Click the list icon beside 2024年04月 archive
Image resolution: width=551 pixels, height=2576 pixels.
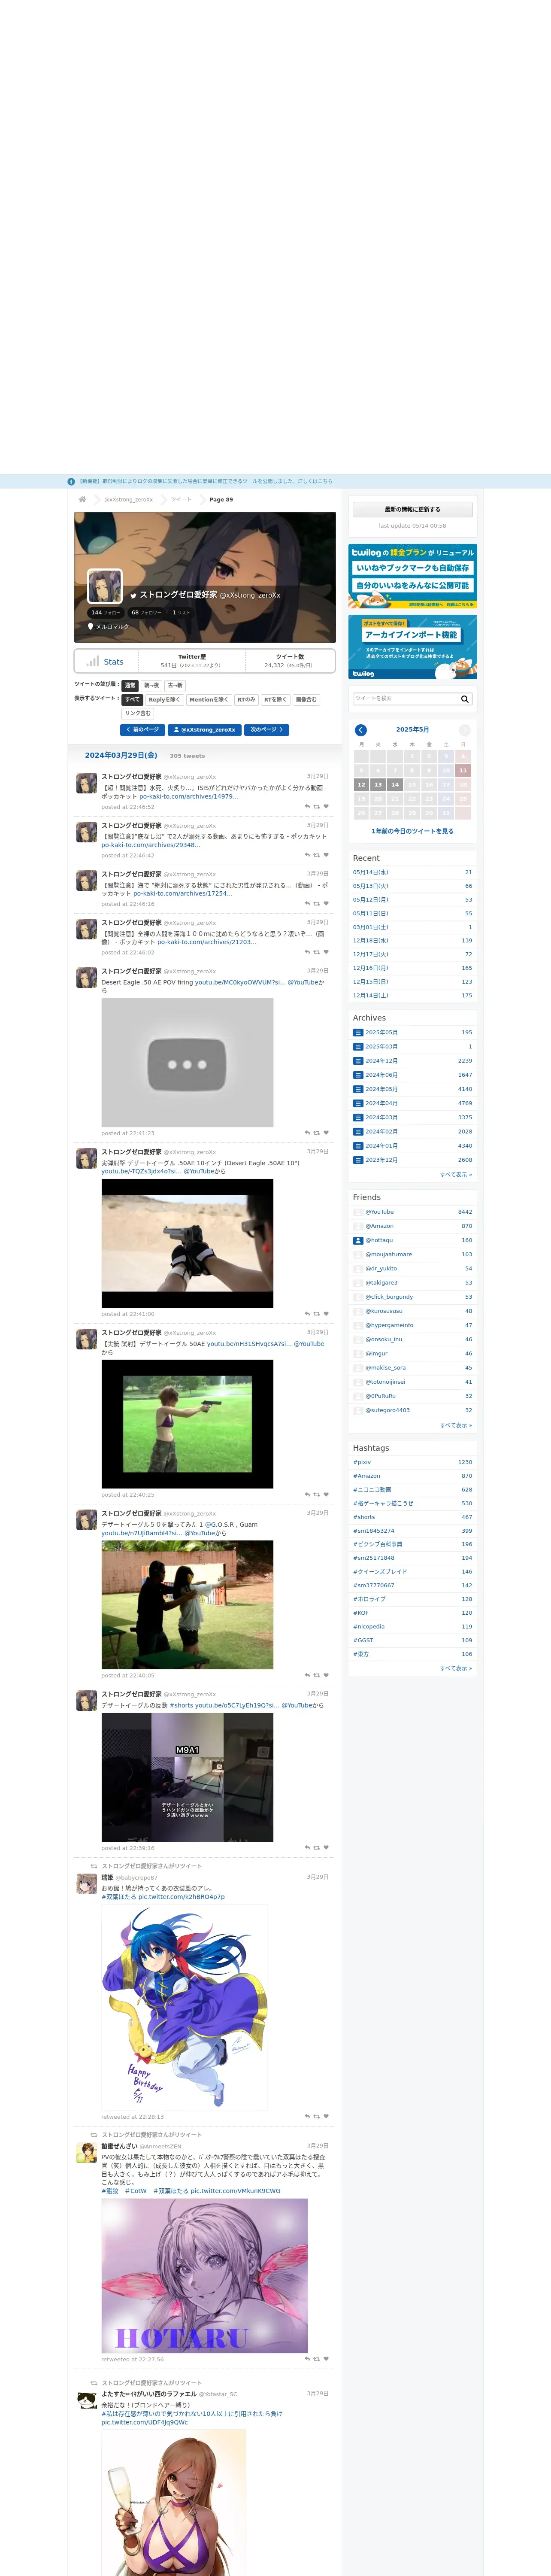click(358, 1103)
